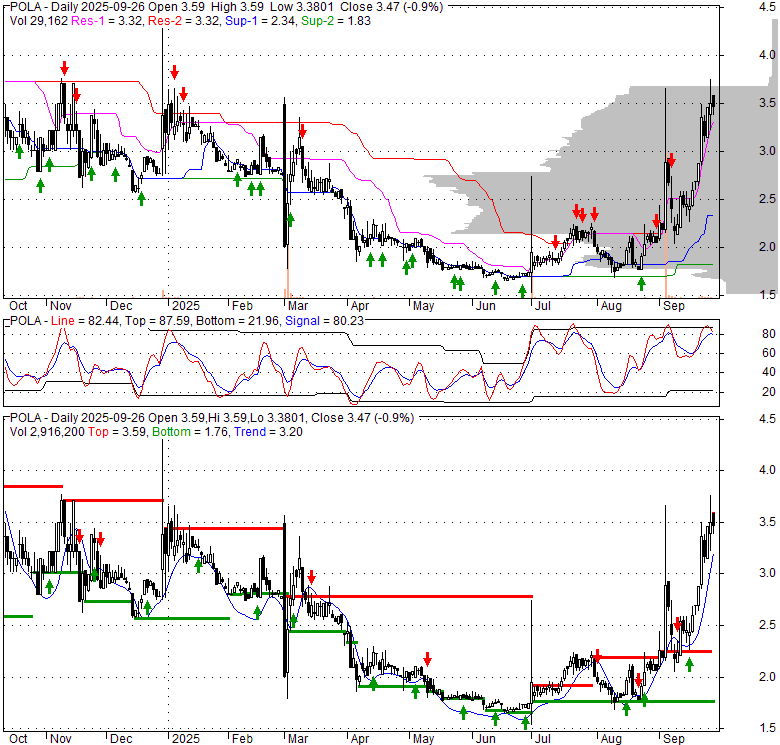Select the green 'Bottom = 1.76' legend in the bottom chart
Viewport: 780px width, 745px height.
[x=190, y=432]
